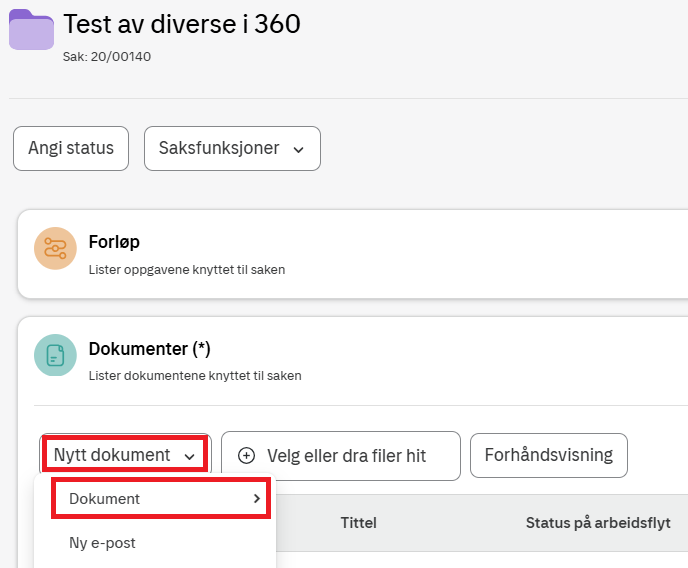Expand the Forløp panel heading
This screenshot has width=688, height=568.
coord(113,241)
